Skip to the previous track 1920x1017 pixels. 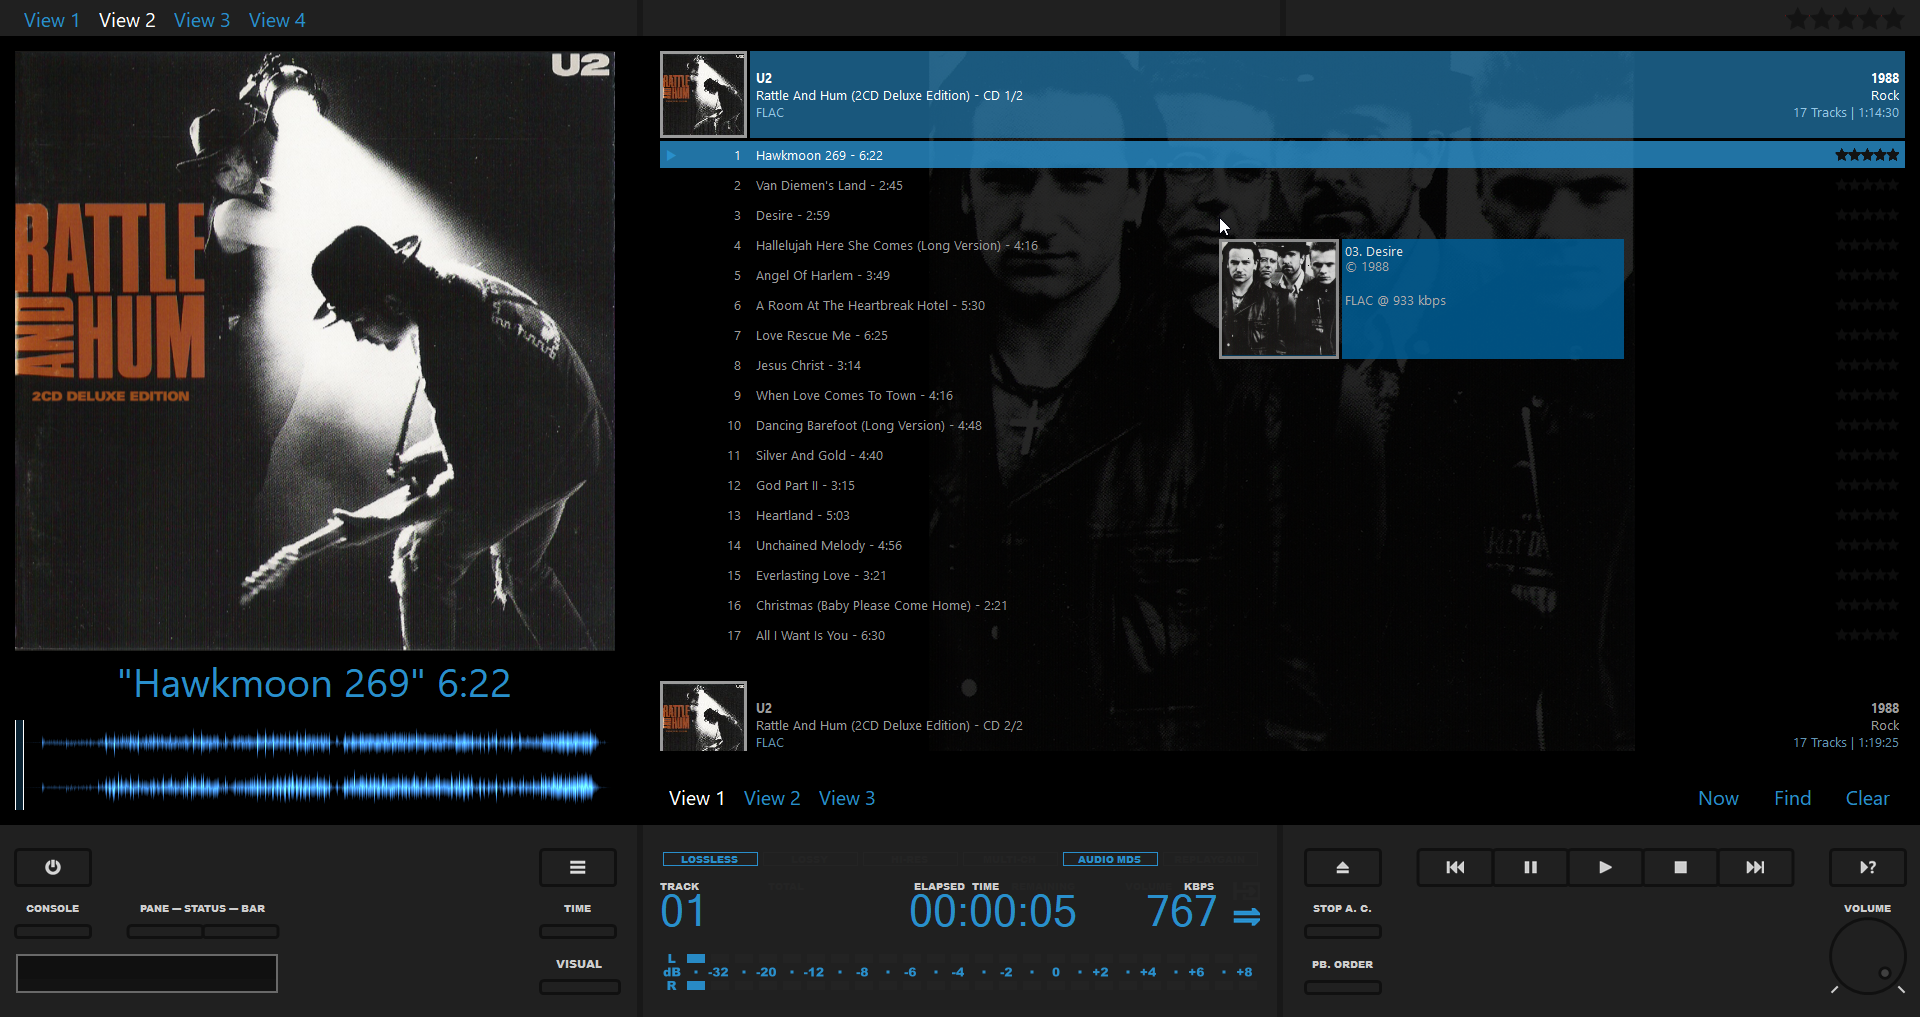(x=1455, y=867)
